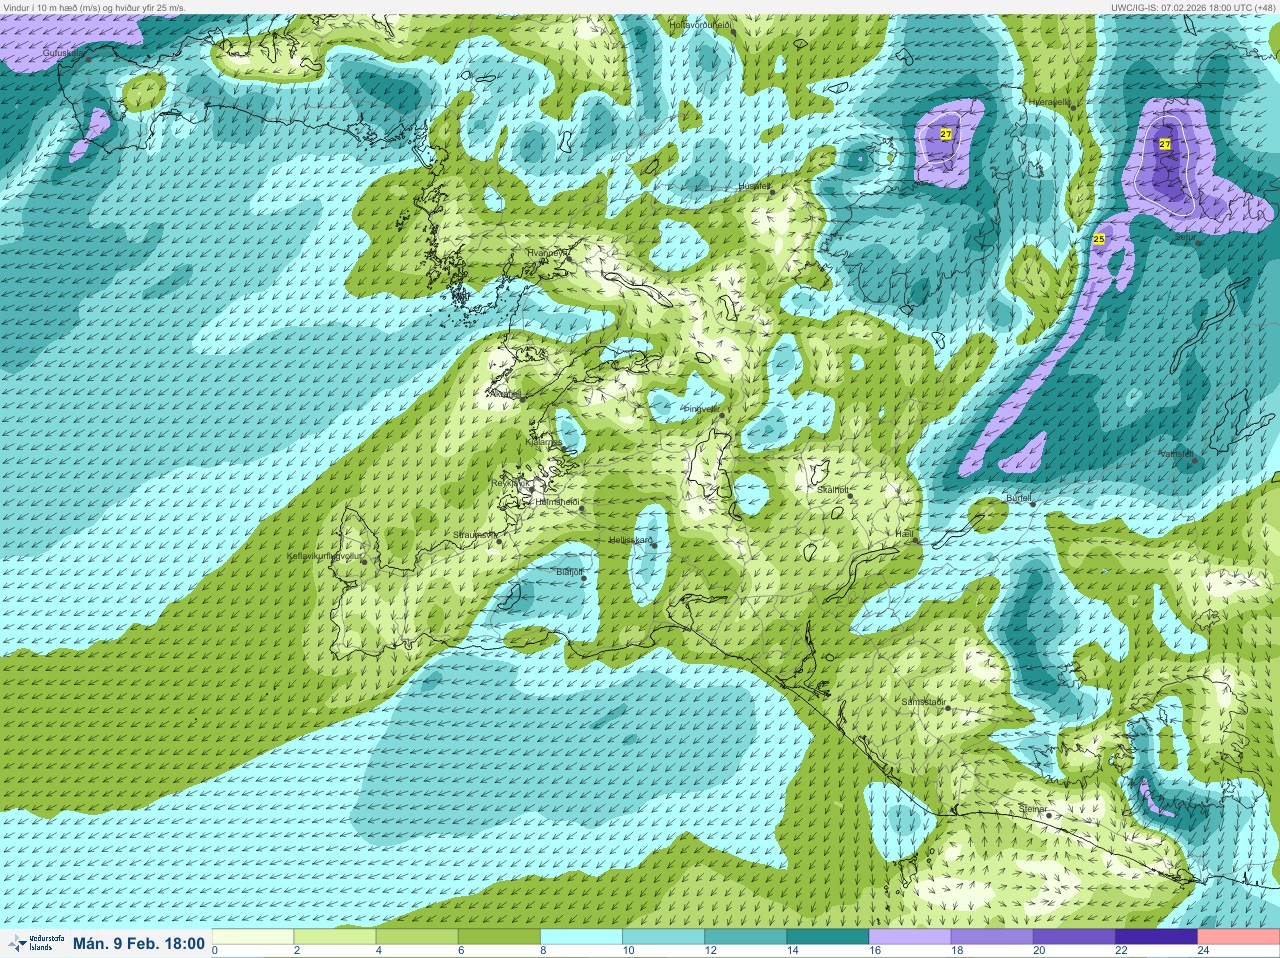Select the 14–16 m/s dark teal legend swatch
Screen dimensions: 1280x958
pyautogui.click(x=827, y=937)
